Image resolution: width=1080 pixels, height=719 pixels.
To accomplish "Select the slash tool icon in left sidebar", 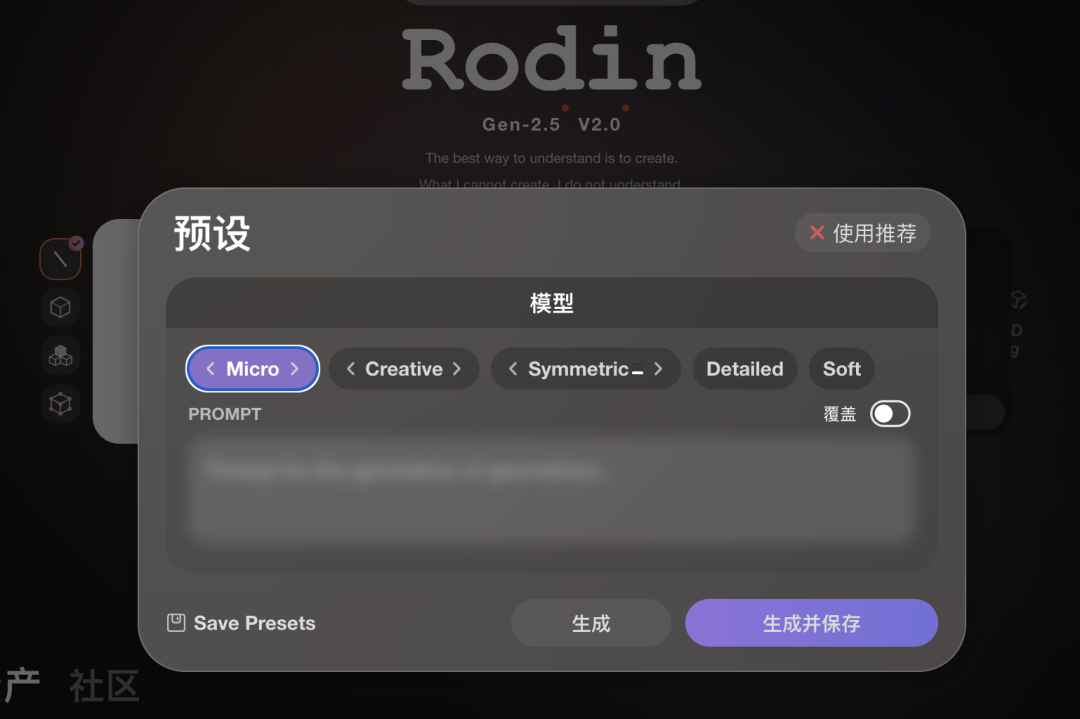I will 60,259.
